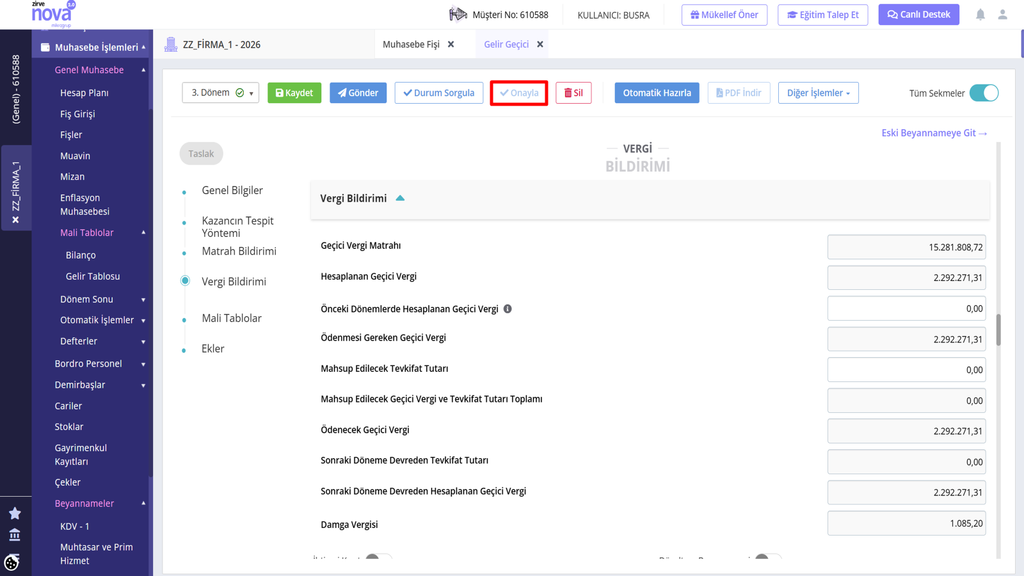Switch to the Gelir Geçici tab
1024x576 pixels.
506,44
